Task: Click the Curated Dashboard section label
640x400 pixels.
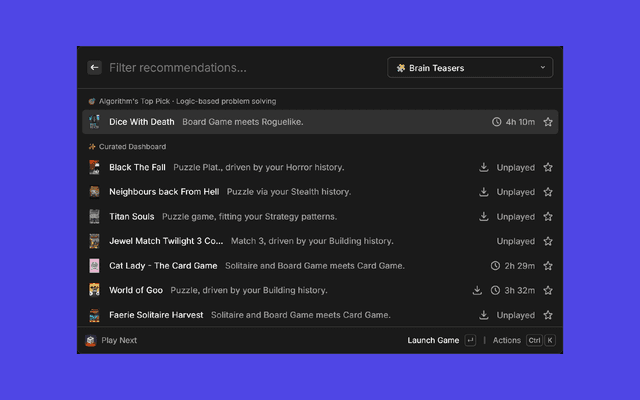Action: coord(132,147)
